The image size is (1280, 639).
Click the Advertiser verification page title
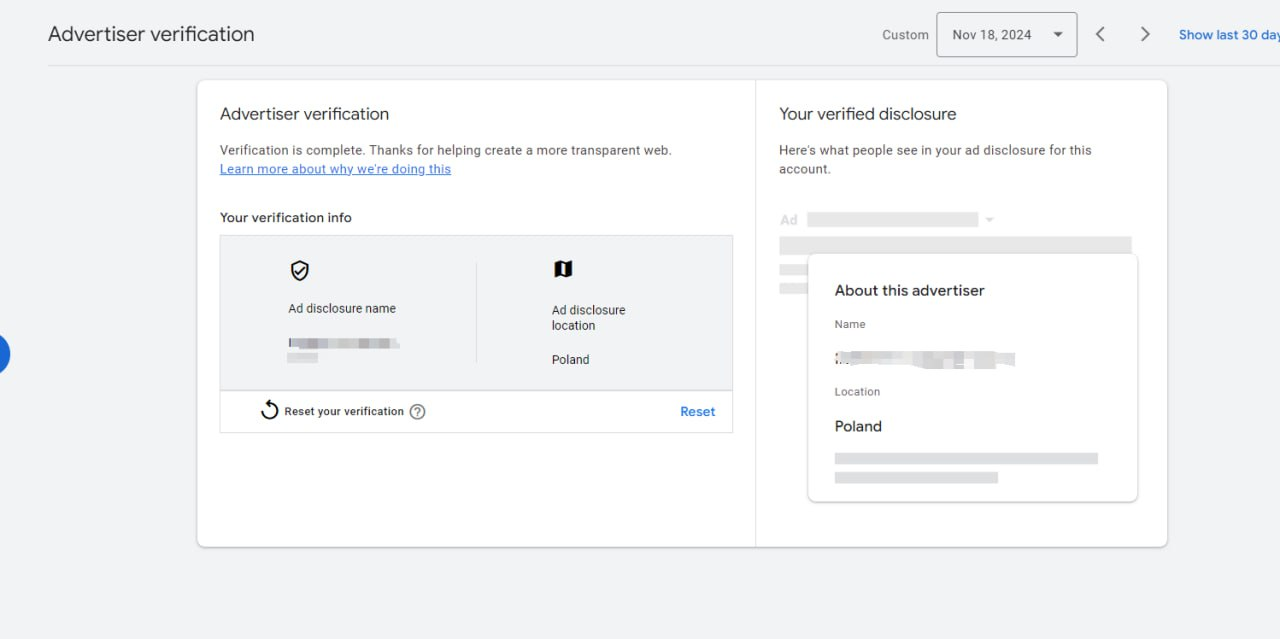pos(151,34)
